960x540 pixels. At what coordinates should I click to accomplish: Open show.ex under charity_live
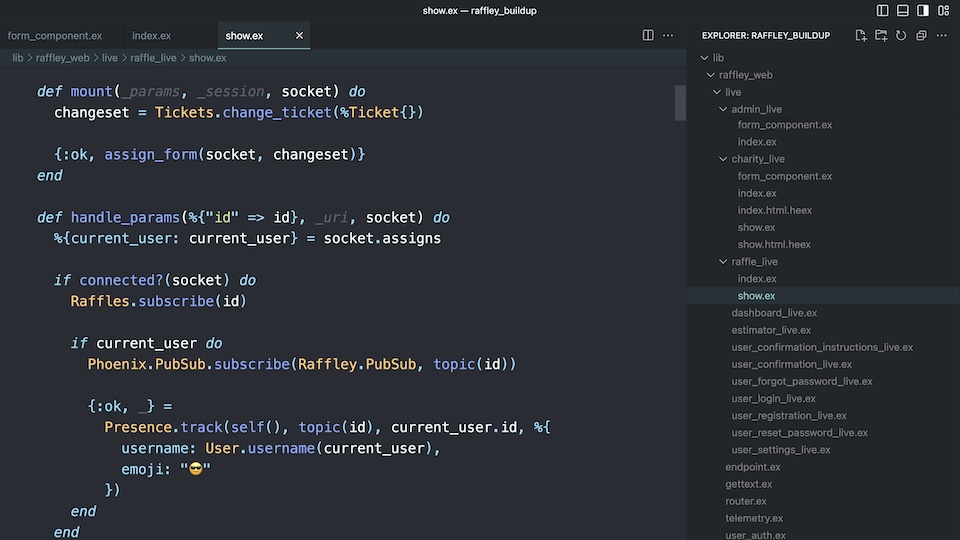coord(756,227)
